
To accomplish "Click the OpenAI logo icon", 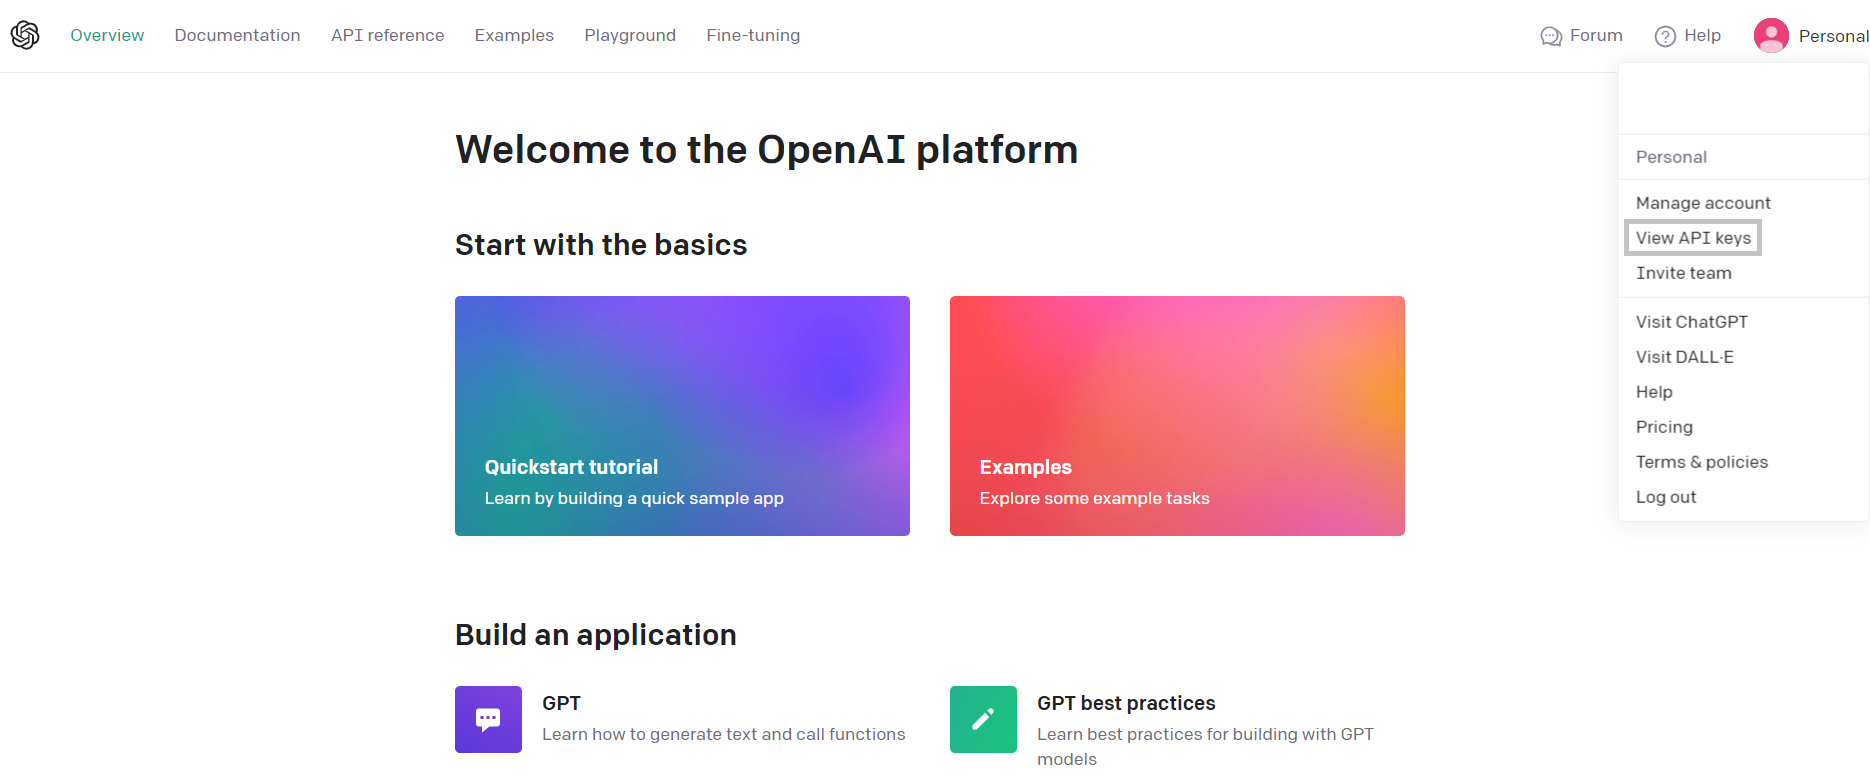I will [x=25, y=35].
